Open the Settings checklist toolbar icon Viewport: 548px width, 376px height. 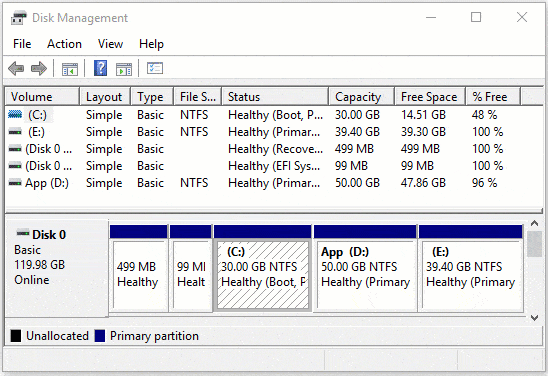point(155,68)
